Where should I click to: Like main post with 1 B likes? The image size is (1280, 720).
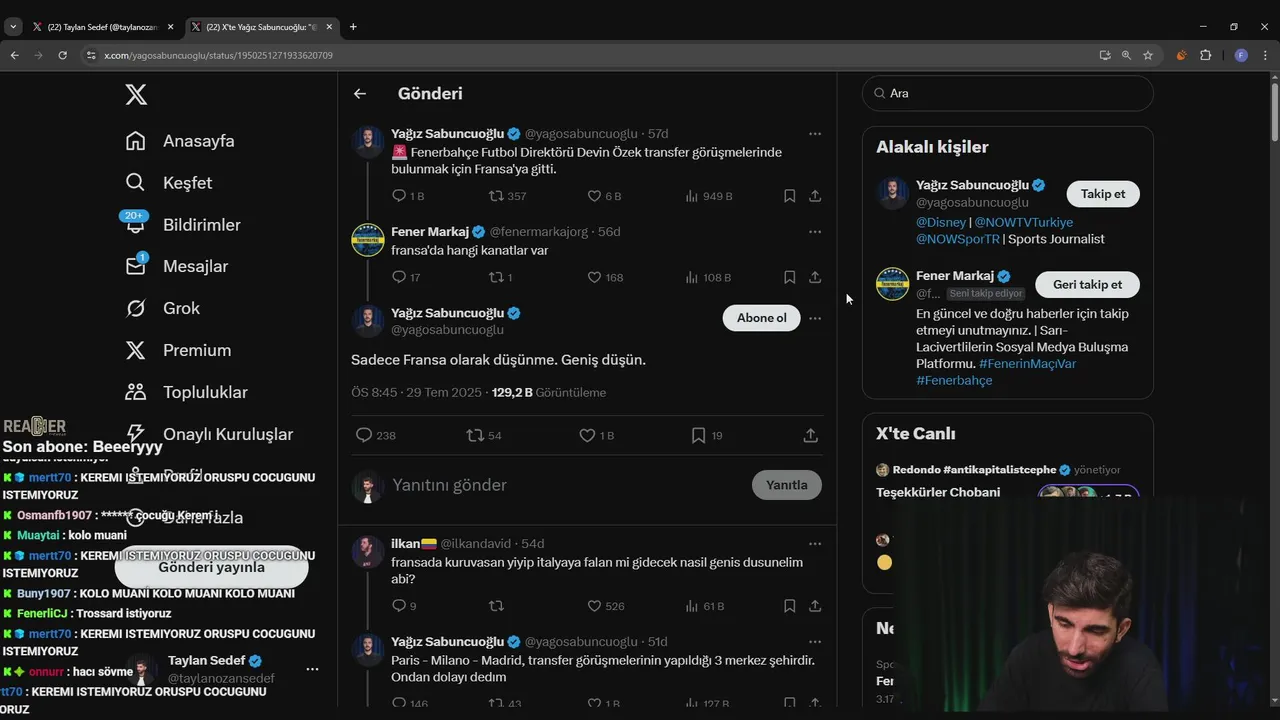tap(597, 435)
